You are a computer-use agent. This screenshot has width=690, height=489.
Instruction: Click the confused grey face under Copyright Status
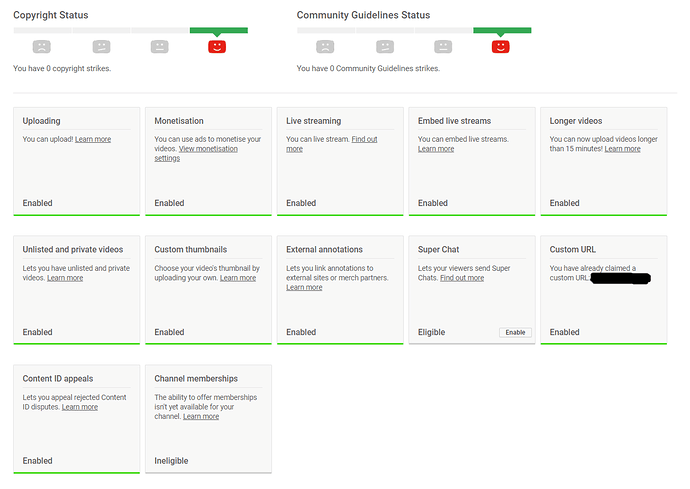point(102,47)
